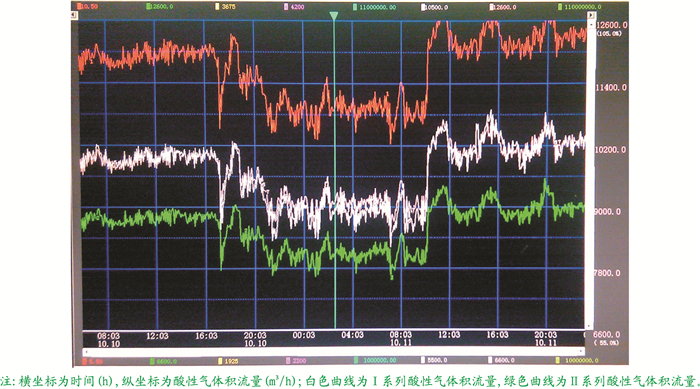Click the 6600.0 lower scale value

coord(607,334)
